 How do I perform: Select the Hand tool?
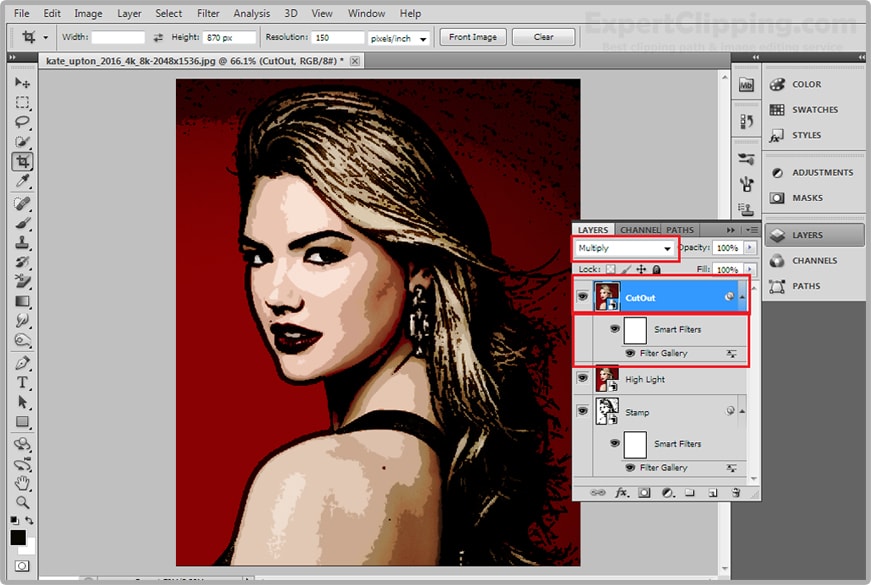pos(22,483)
